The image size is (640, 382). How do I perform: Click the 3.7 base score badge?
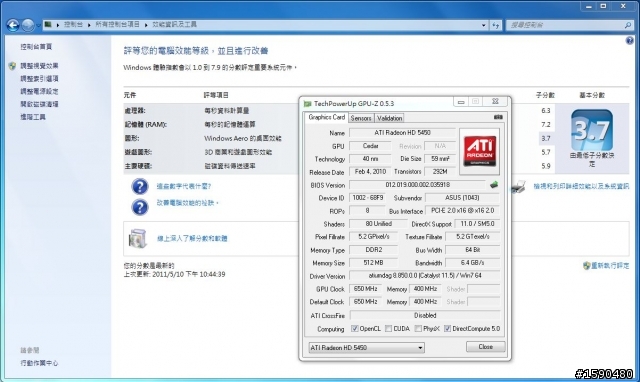pyautogui.click(x=592, y=131)
